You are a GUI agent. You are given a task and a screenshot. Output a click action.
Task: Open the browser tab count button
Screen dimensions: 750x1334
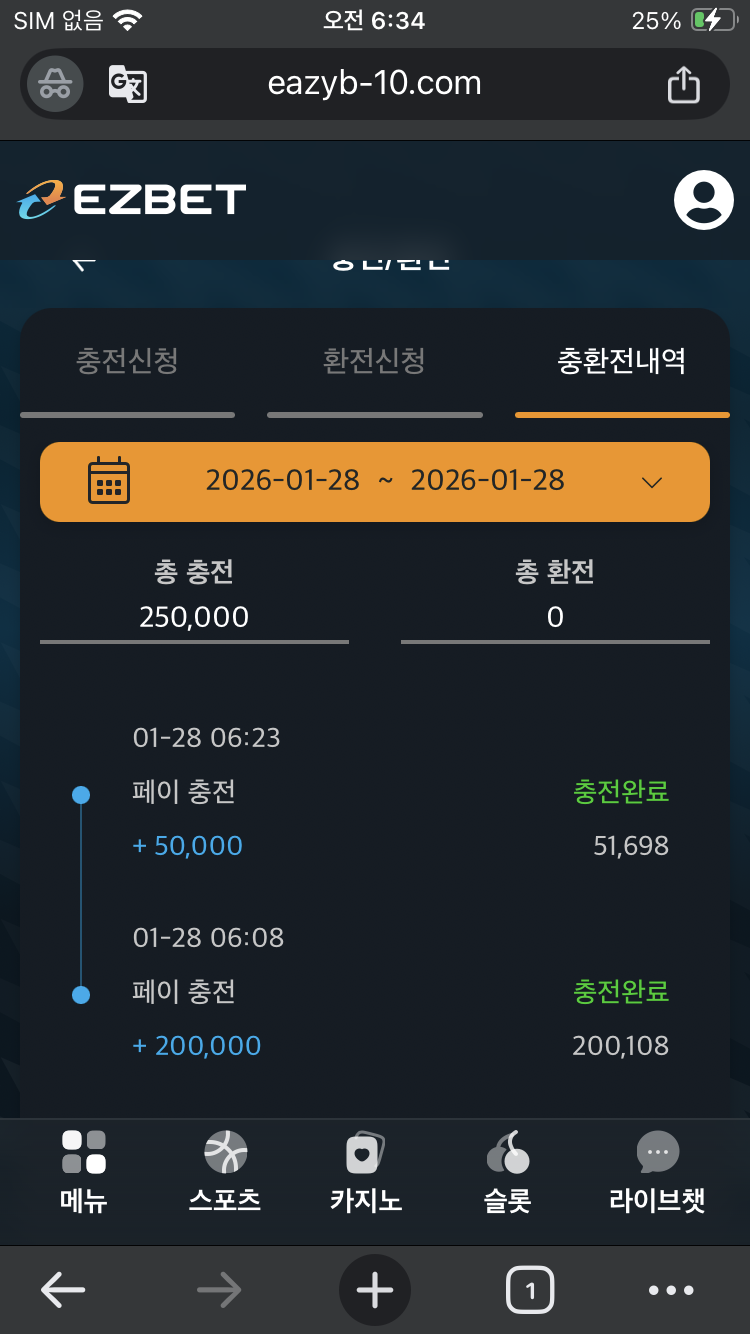point(530,1290)
